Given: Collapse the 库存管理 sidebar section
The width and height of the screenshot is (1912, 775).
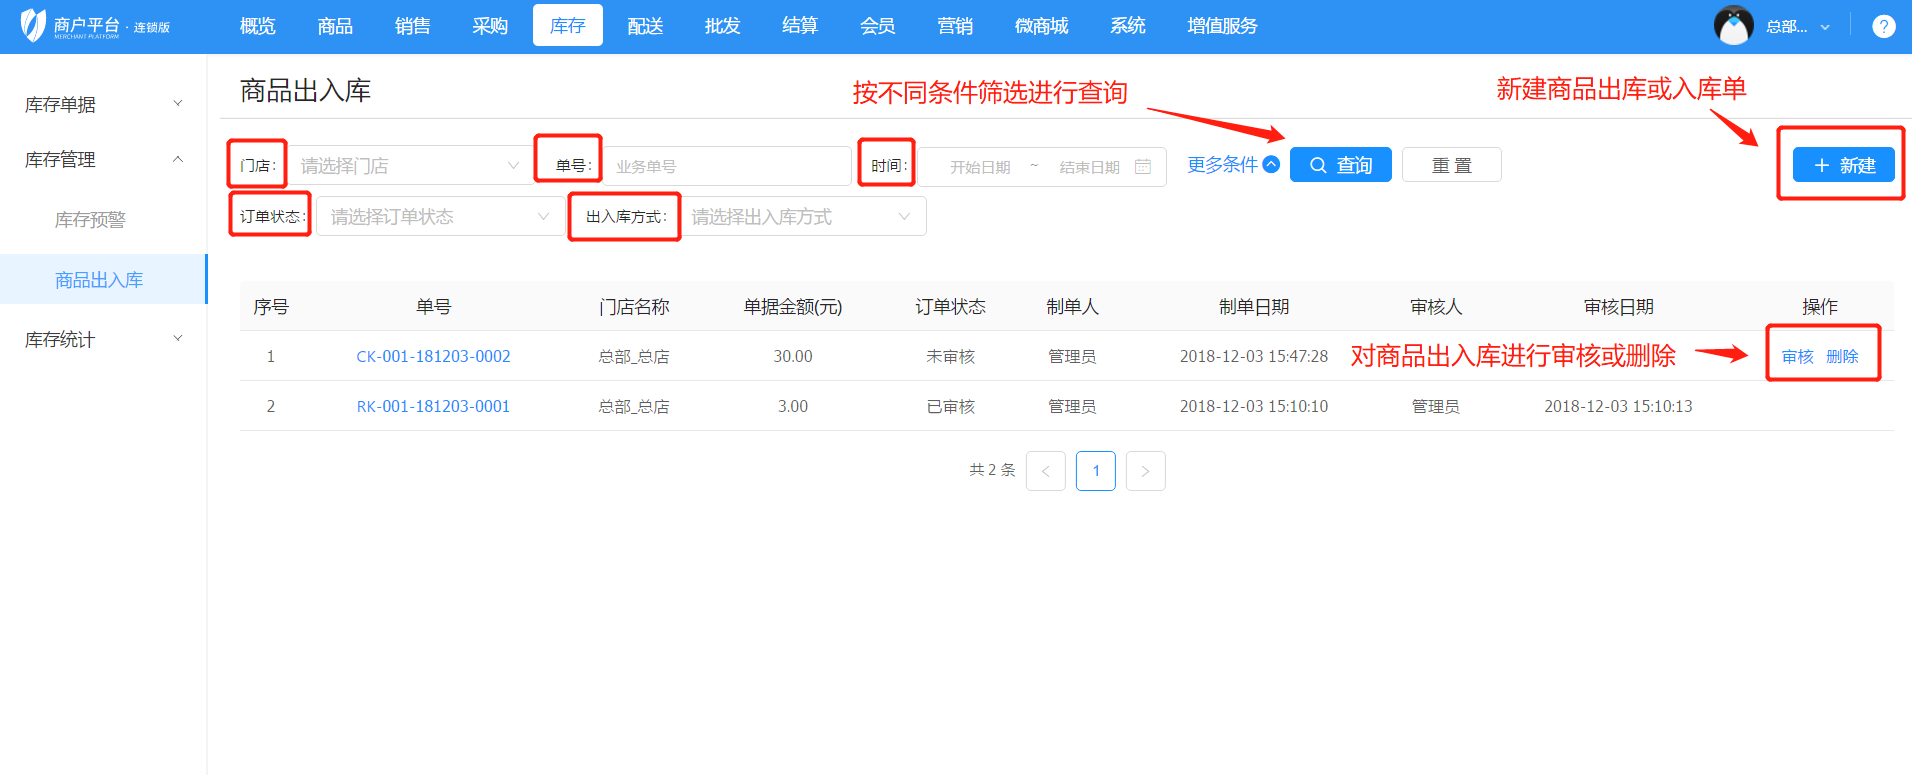Looking at the screenshot, I should tap(103, 160).
